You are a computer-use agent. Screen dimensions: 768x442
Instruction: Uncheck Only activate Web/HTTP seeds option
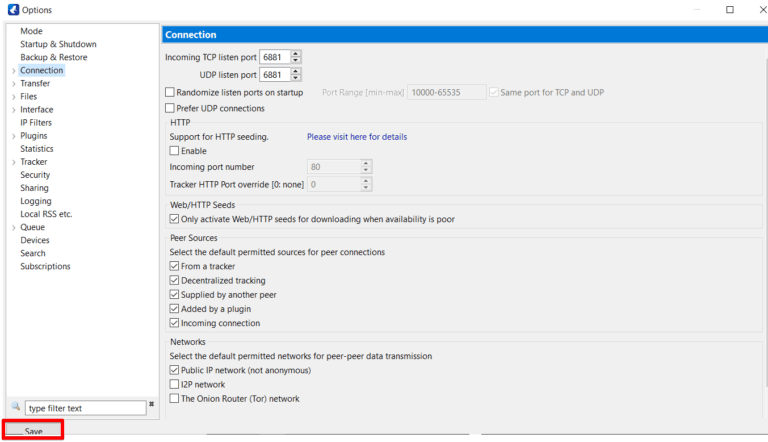pyautogui.click(x=174, y=219)
